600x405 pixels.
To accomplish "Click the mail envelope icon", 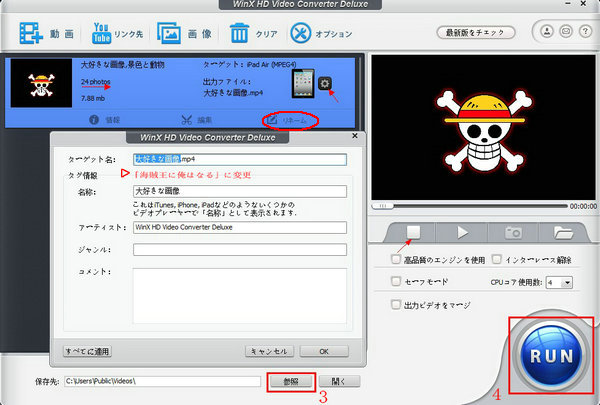I will click(566, 31).
